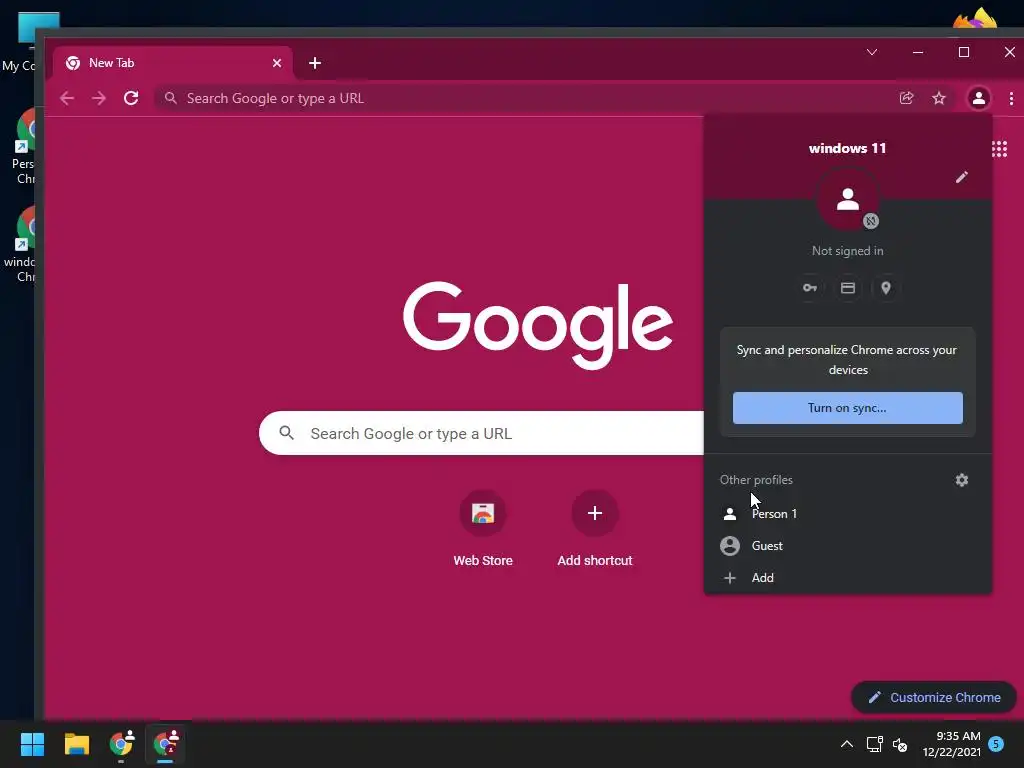Maximize the Chrome window
The width and height of the screenshot is (1024, 768).
pos(963,52)
